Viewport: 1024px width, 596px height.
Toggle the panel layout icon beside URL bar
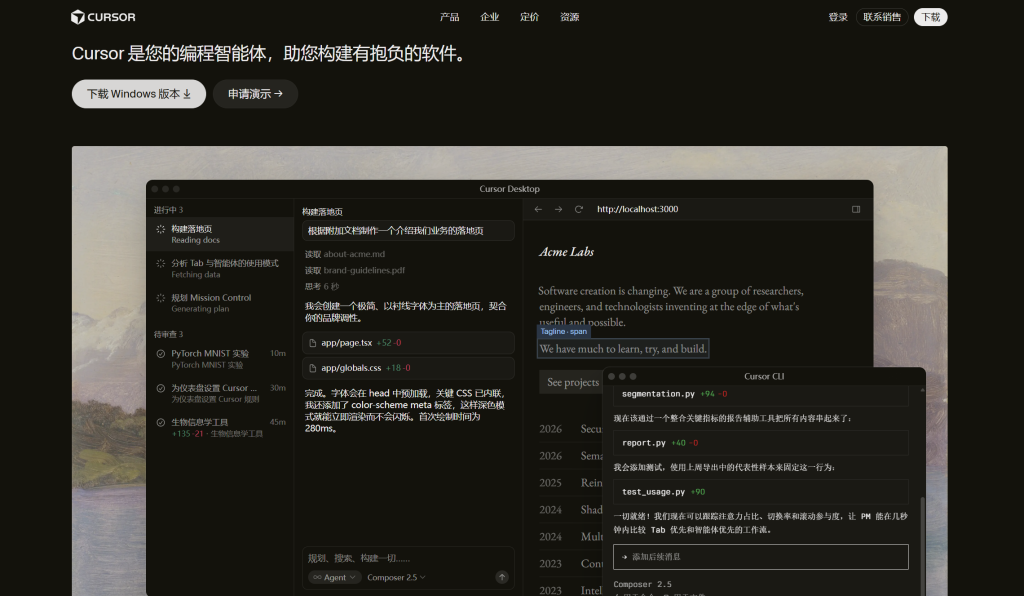coord(856,209)
